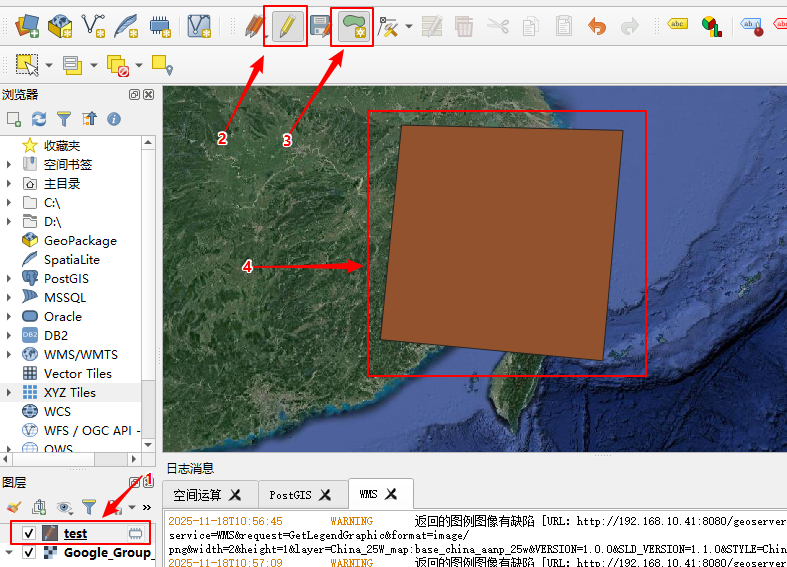Toggle the Google_Group layer checkbox
This screenshot has width=787, height=567.
tap(29, 552)
